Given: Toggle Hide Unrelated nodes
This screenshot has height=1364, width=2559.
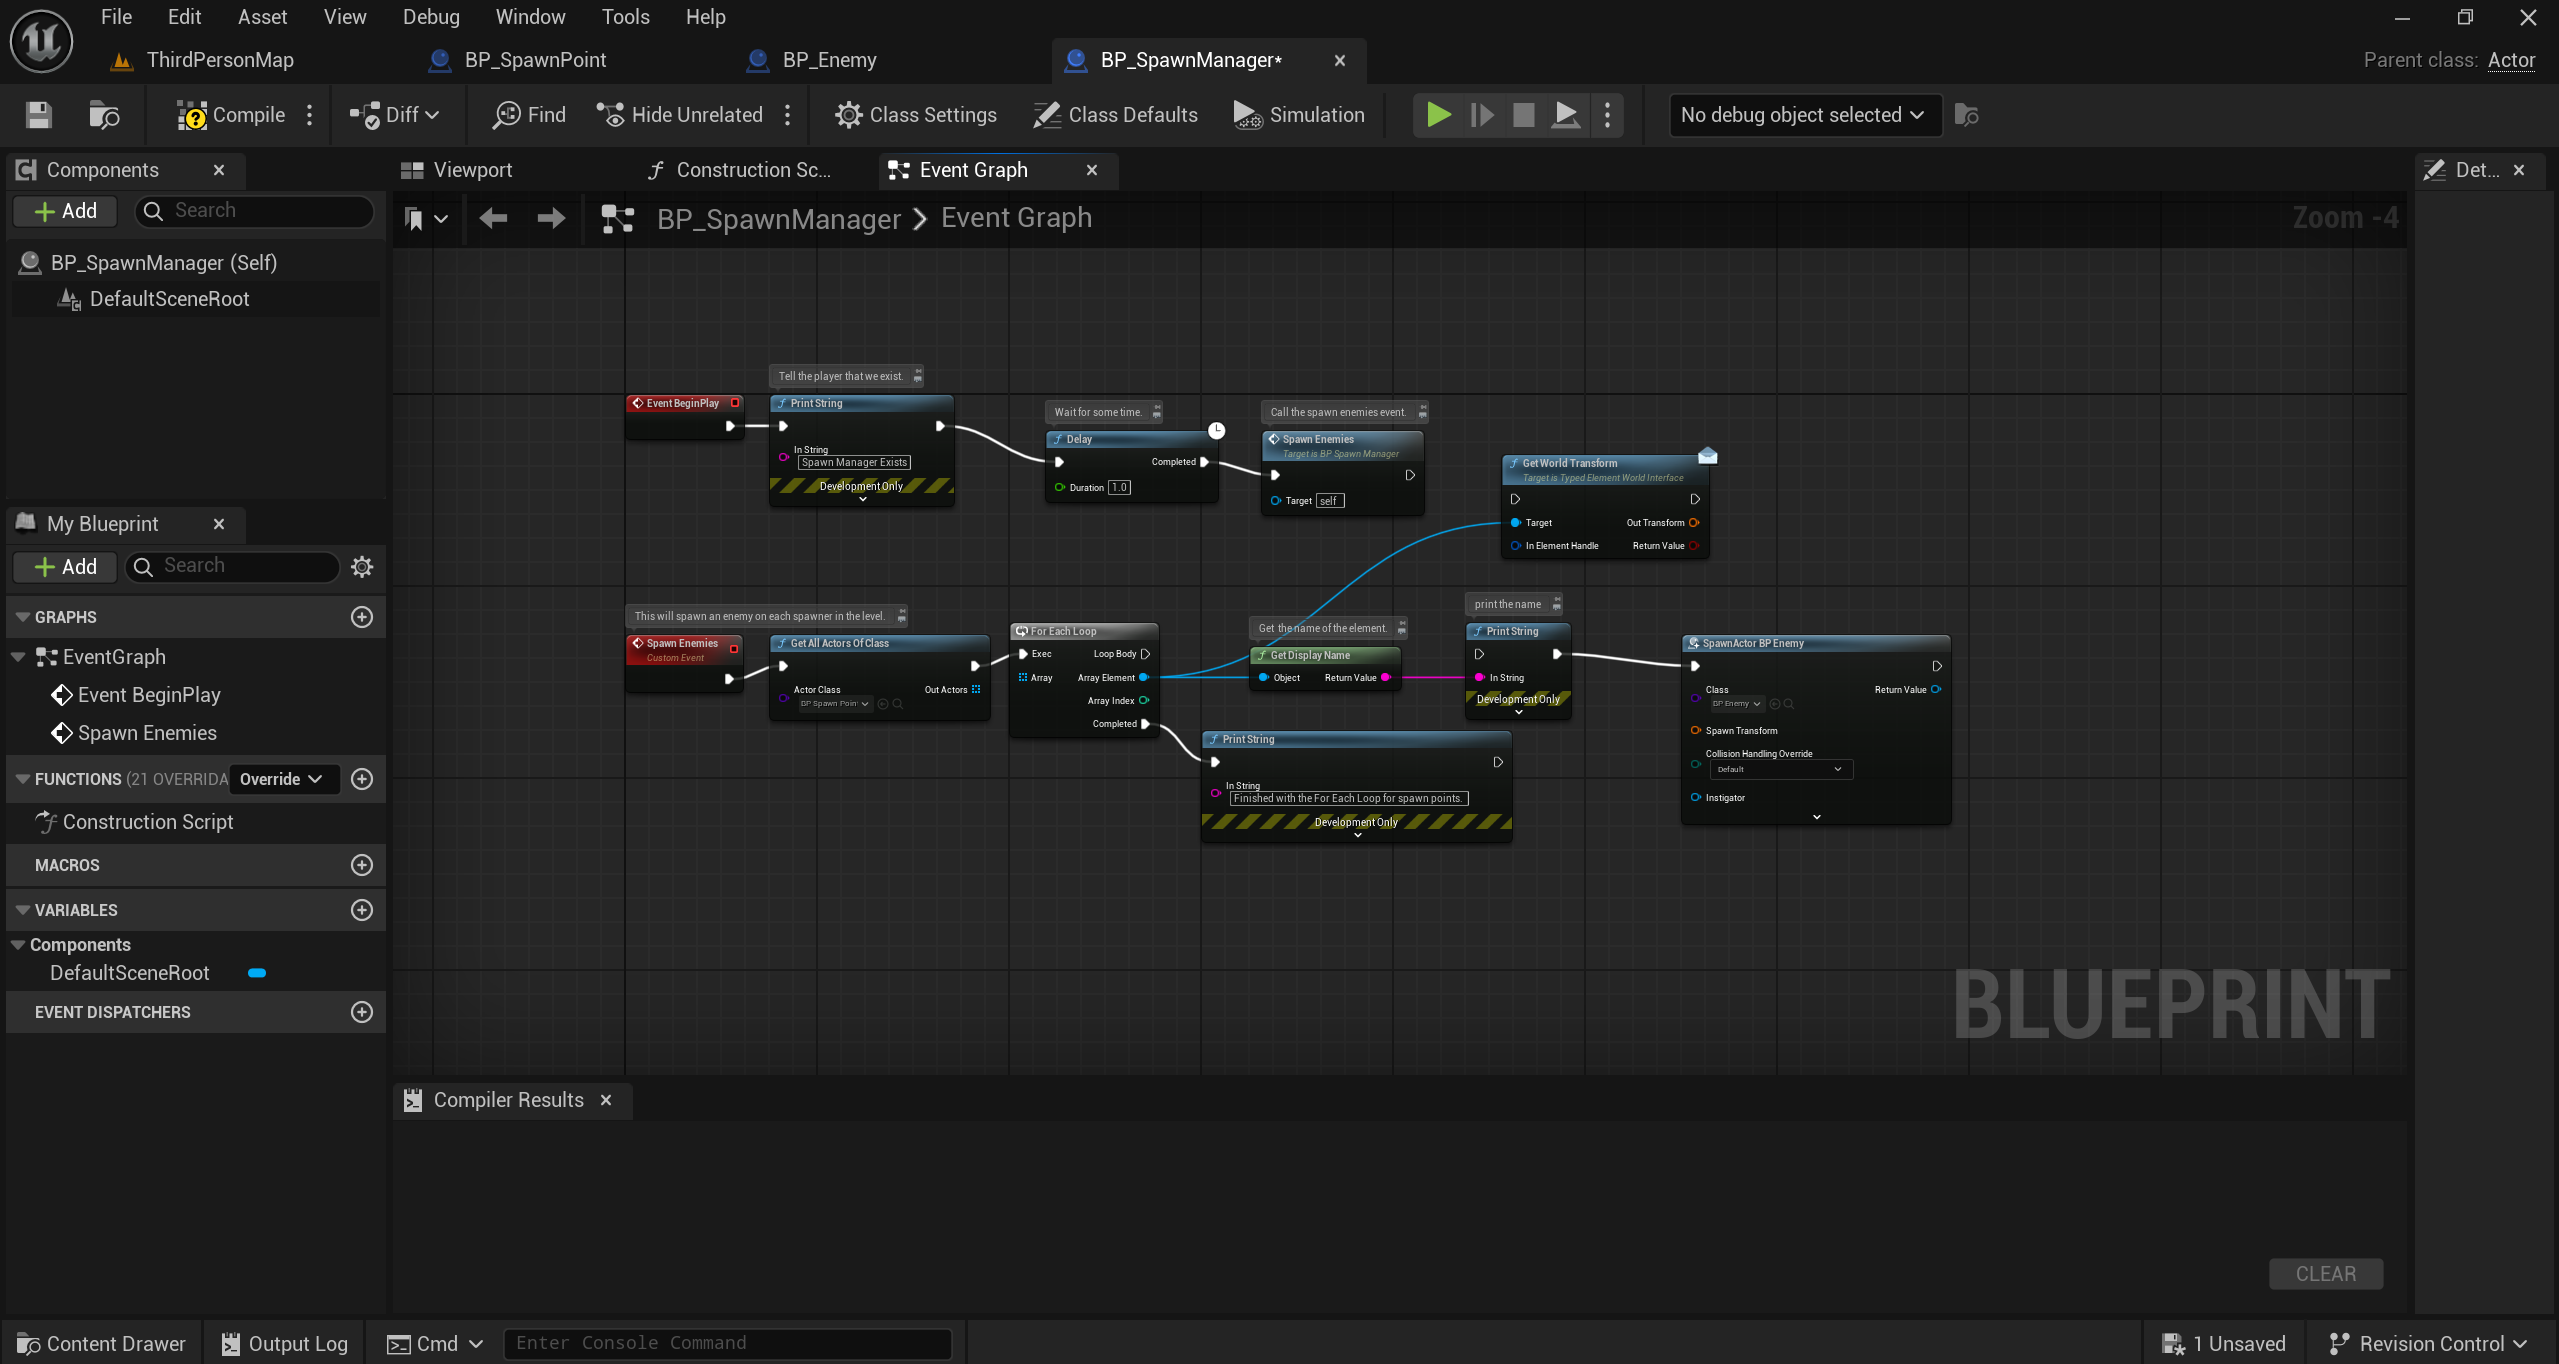Looking at the screenshot, I should (680, 115).
